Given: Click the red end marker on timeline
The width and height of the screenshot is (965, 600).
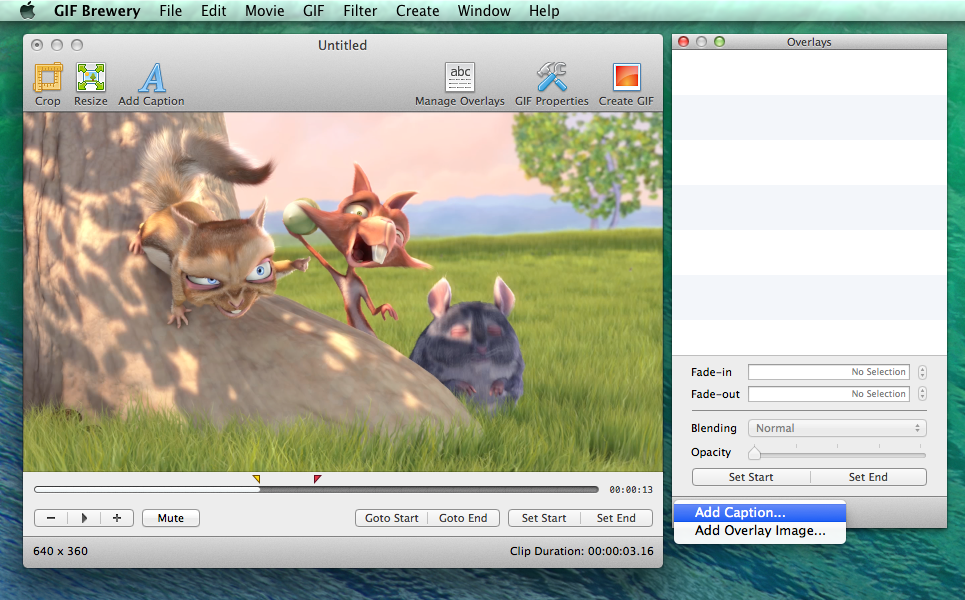Looking at the screenshot, I should point(317,479).
